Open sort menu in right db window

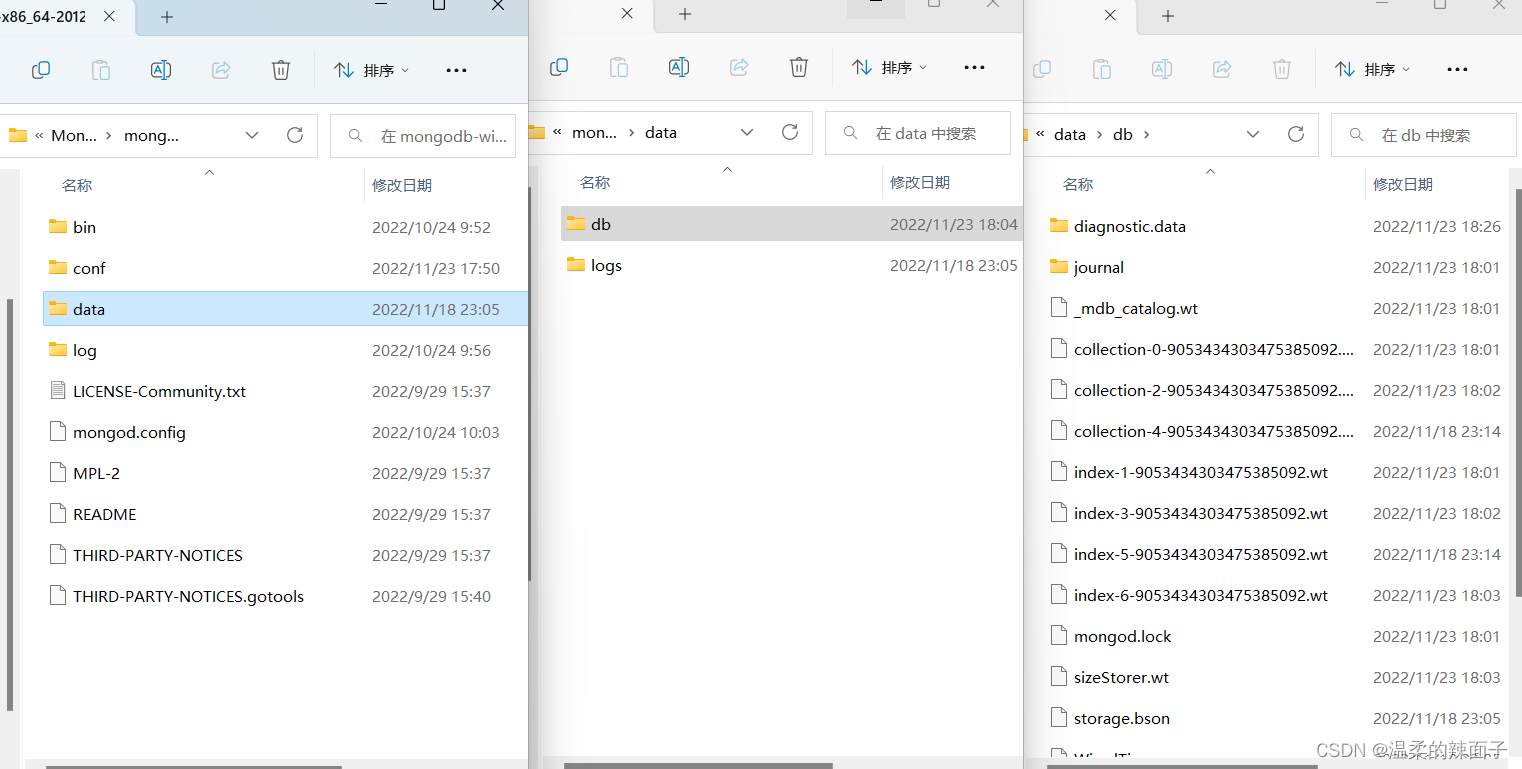click(x=1372, y=69)
